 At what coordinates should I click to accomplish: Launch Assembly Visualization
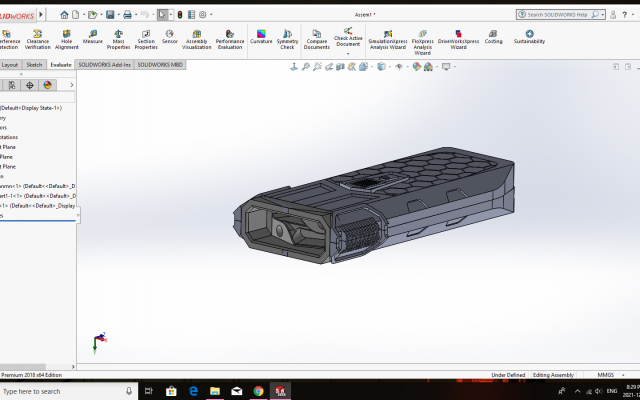(197, 40)
